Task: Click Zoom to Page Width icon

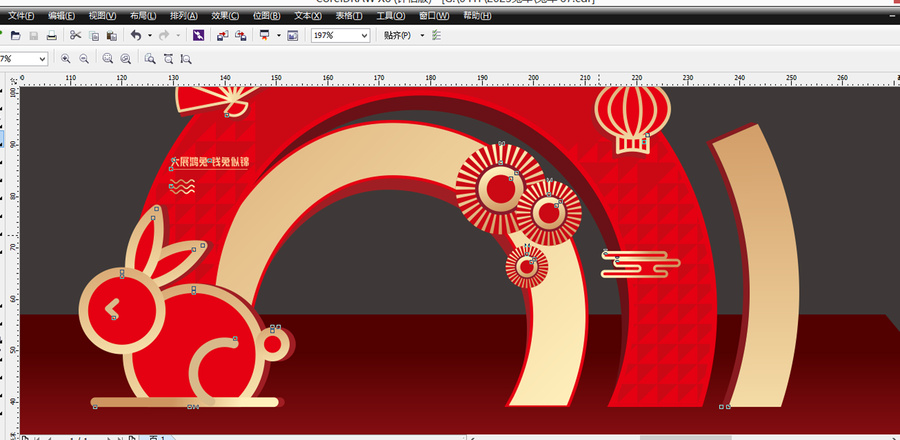Action: (168, 59)
